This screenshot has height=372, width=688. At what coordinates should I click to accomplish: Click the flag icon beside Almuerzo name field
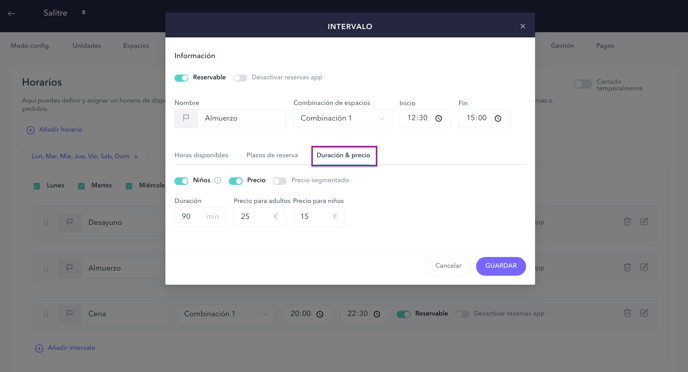(x=186, y=118)
